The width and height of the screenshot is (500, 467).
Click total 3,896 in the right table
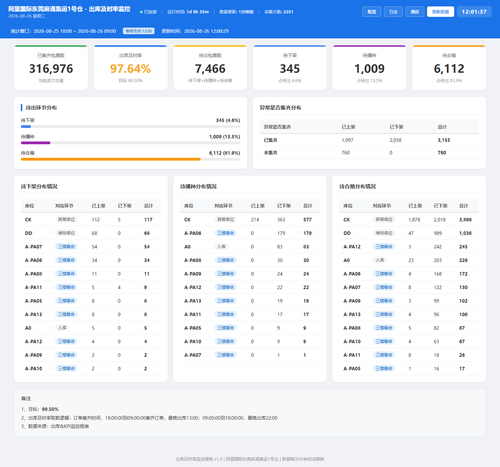[x=465, y=220]
